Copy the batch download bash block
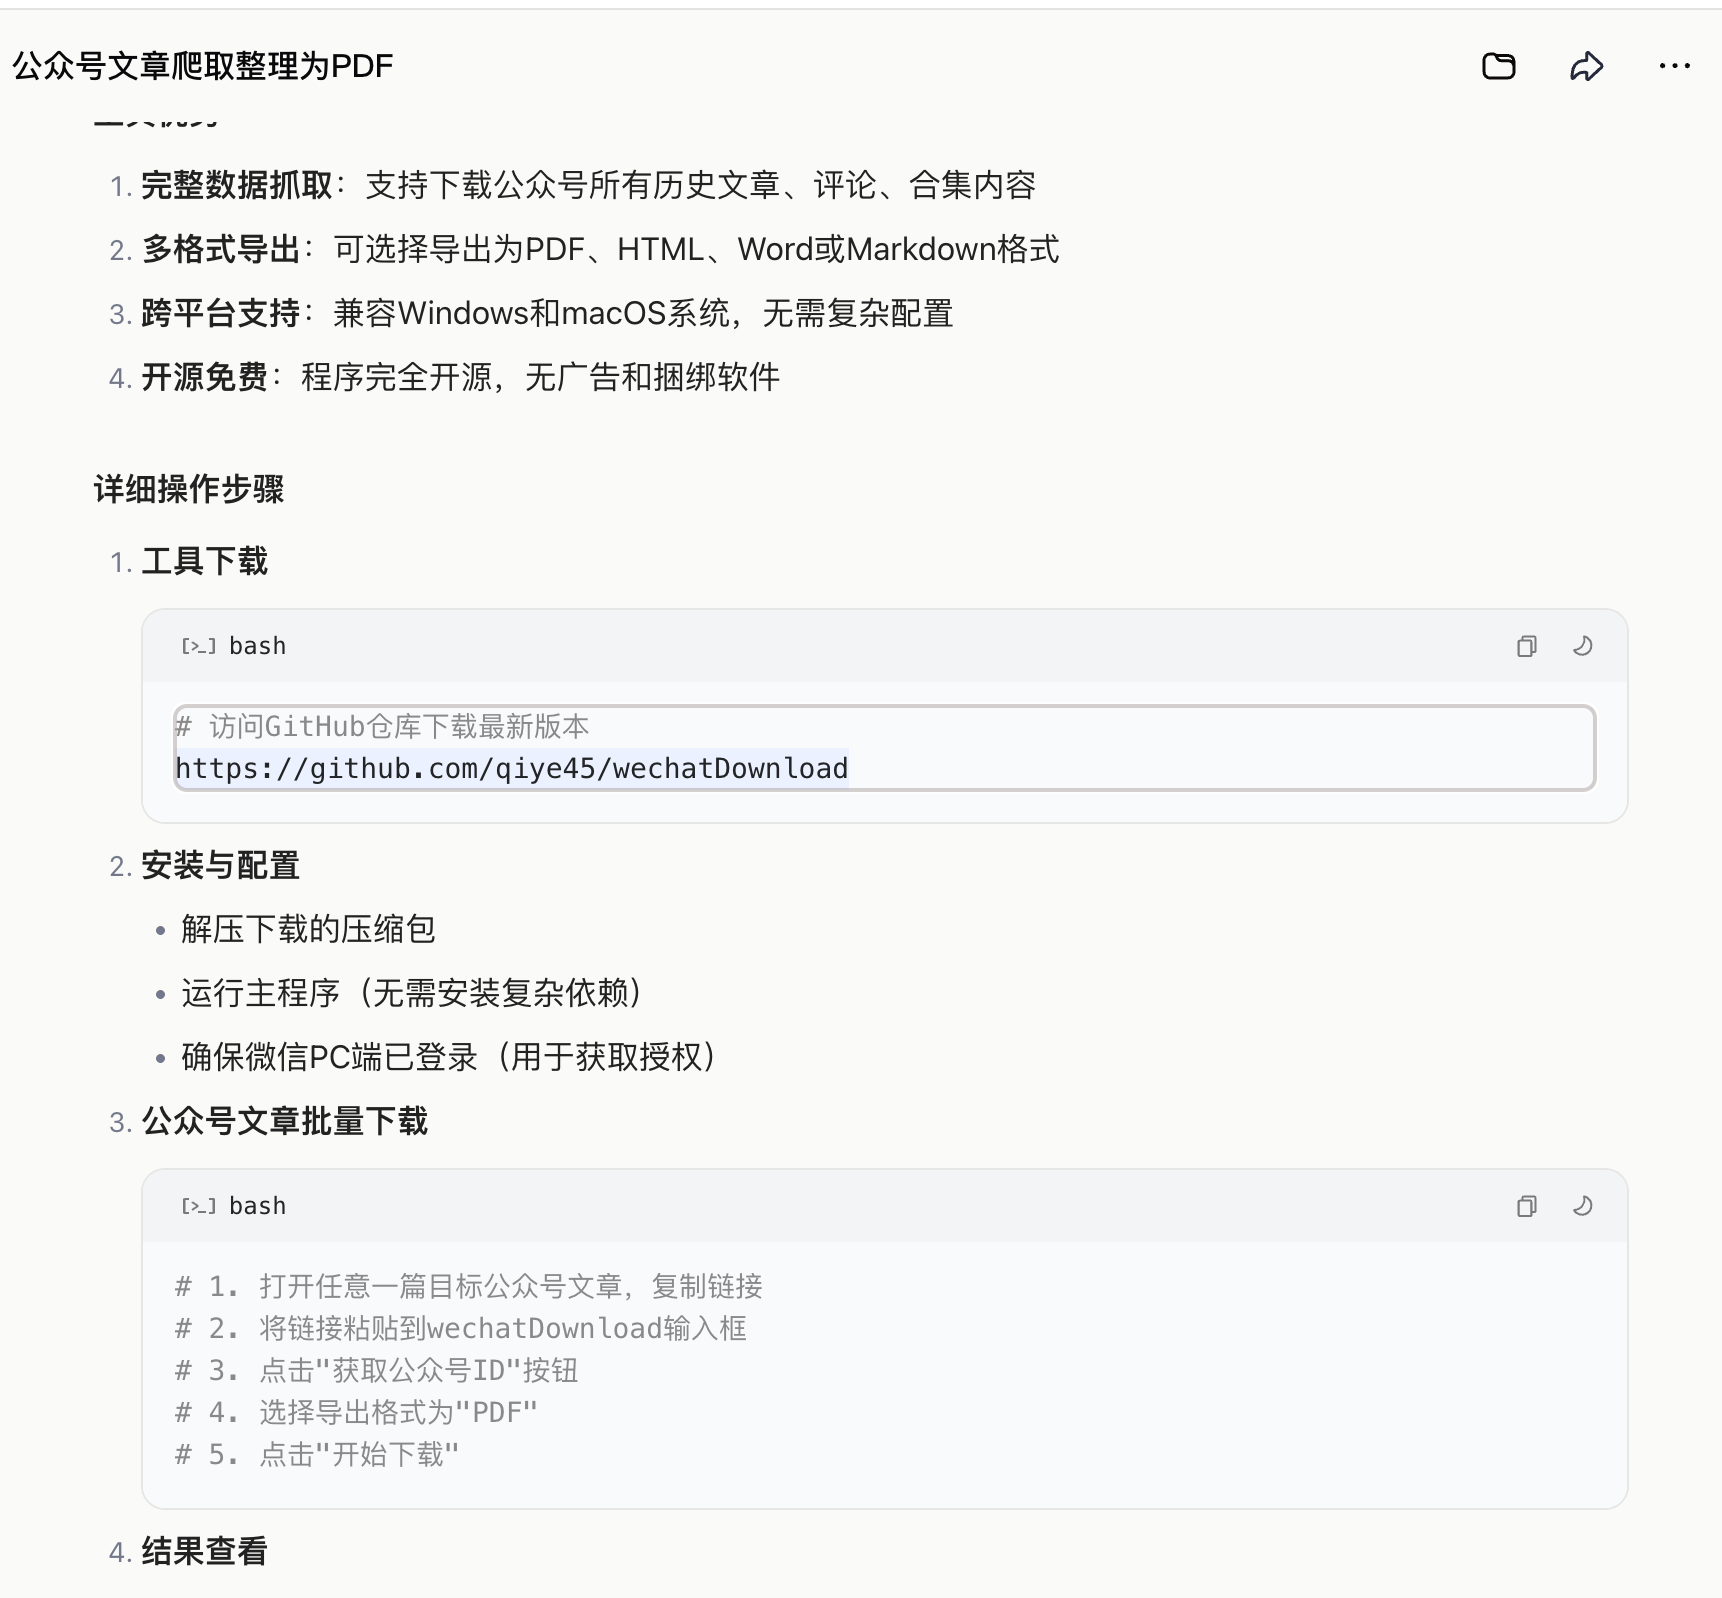This screenshot has height=1598, width=1722. pos(1526,1206)
